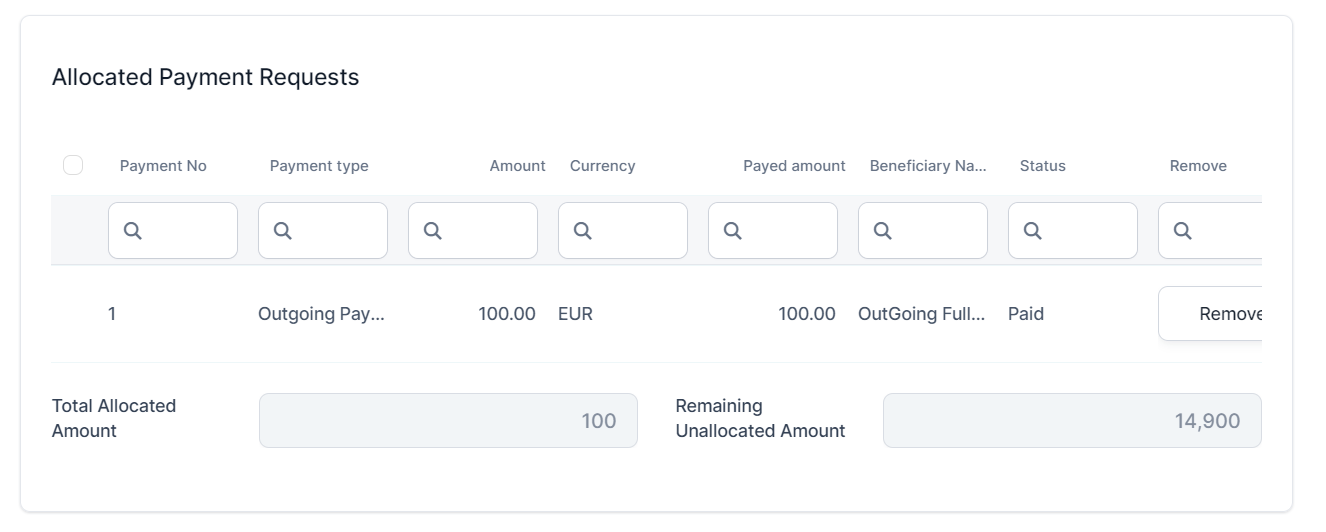Sort by Payed amount column header
Screen dimensions: 1326x532
click(794, 166)
